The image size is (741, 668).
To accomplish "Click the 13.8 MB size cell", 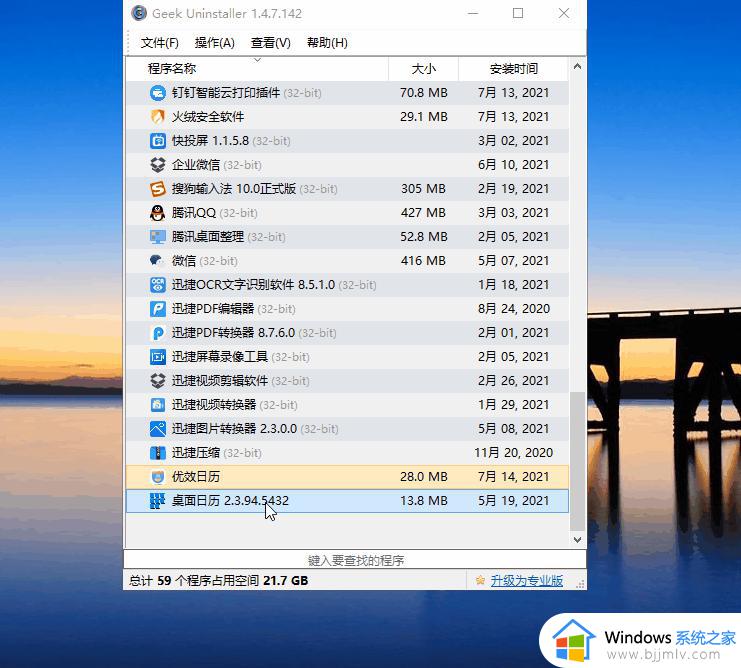I will [423, 501].
